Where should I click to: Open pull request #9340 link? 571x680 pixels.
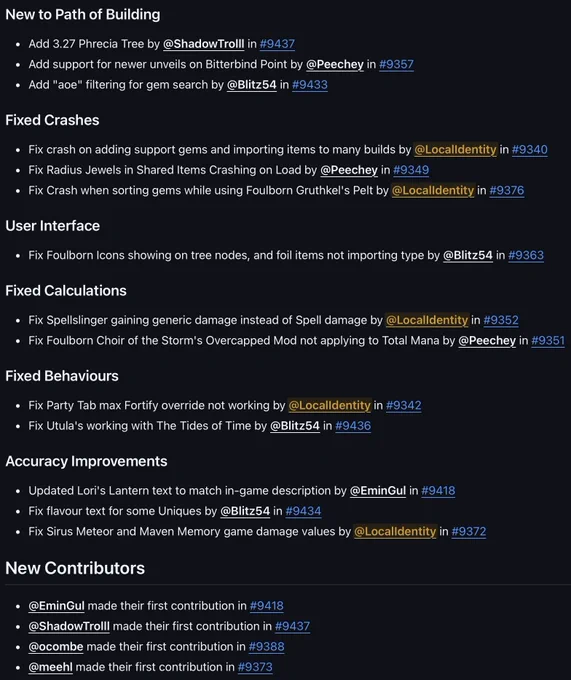(x=529, y=150)
